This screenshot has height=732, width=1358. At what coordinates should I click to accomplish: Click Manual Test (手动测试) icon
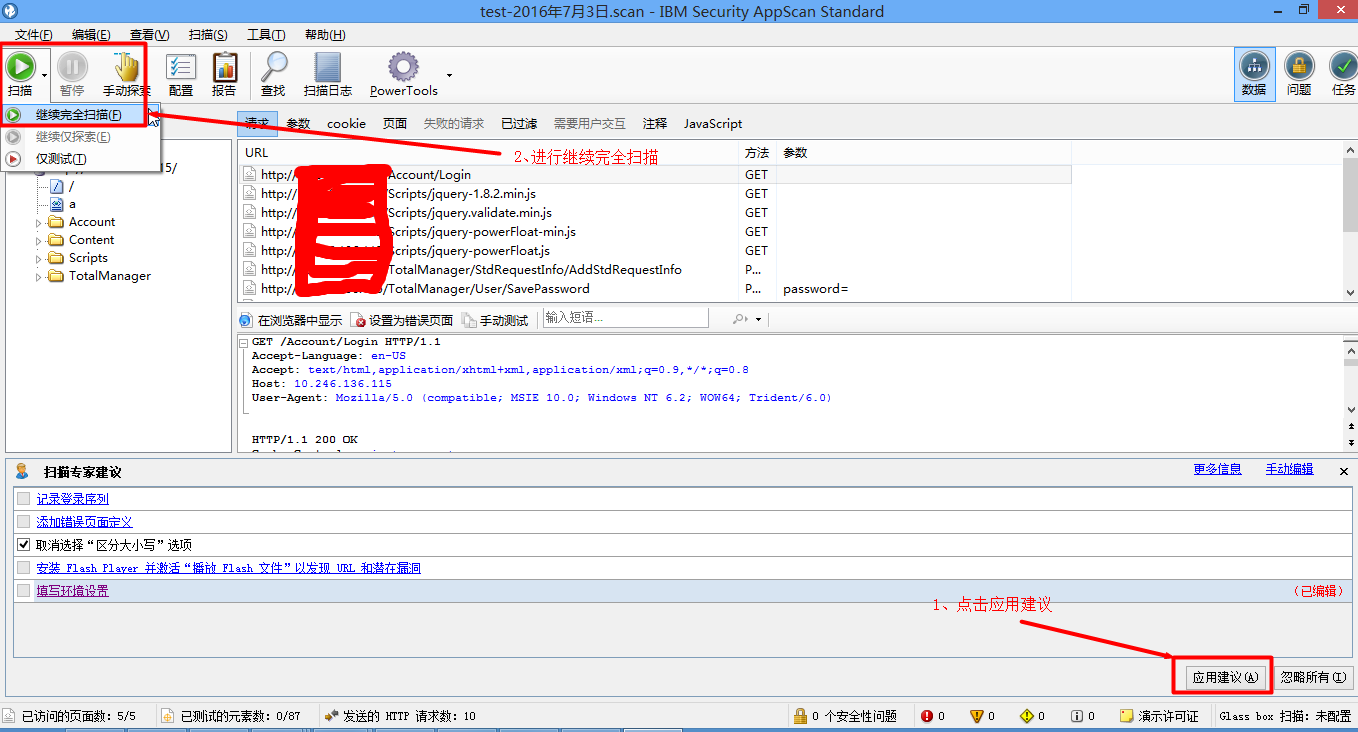coord(469,320)
